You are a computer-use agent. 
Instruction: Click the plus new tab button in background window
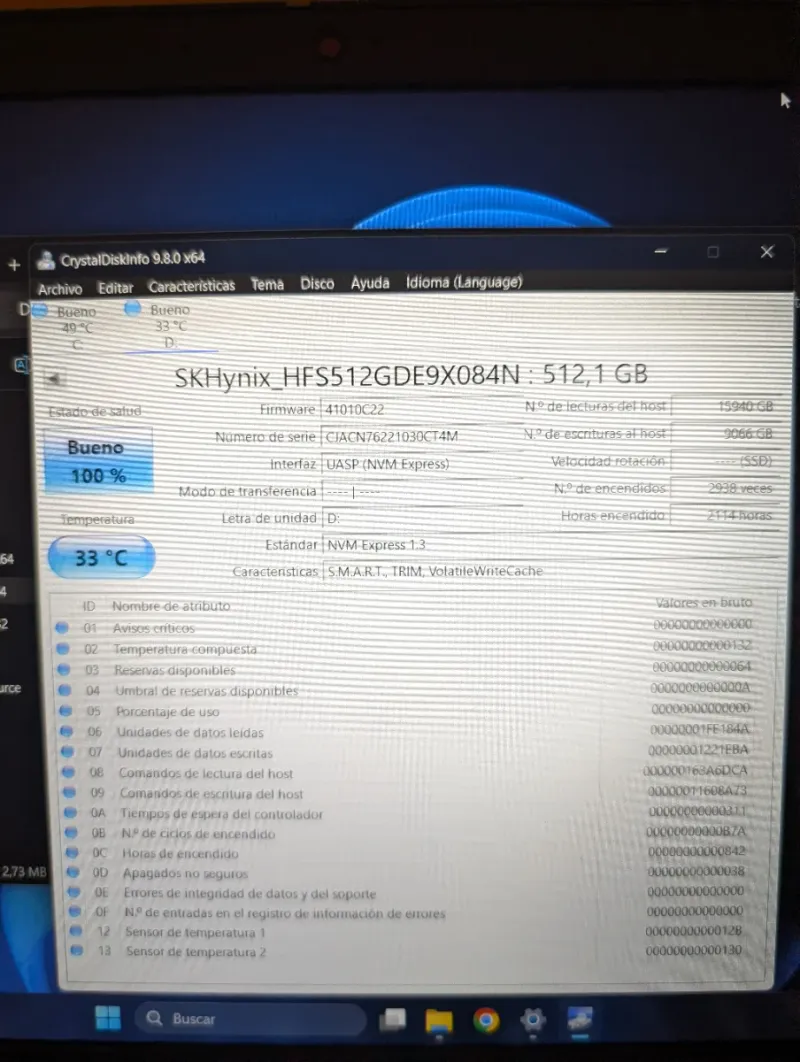pyautogui.click(x=14, y=265)
